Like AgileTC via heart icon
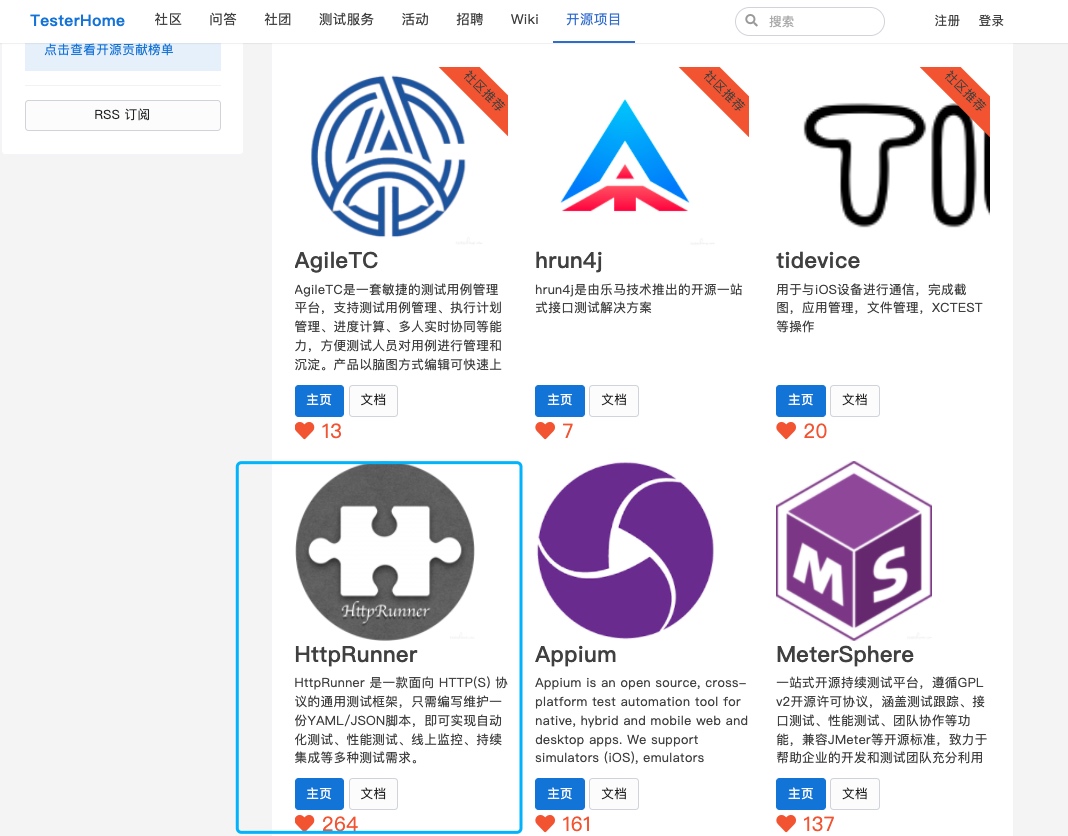Image resolution: width=1068 pixels, height=836 pixels. [x=304, y=431]
